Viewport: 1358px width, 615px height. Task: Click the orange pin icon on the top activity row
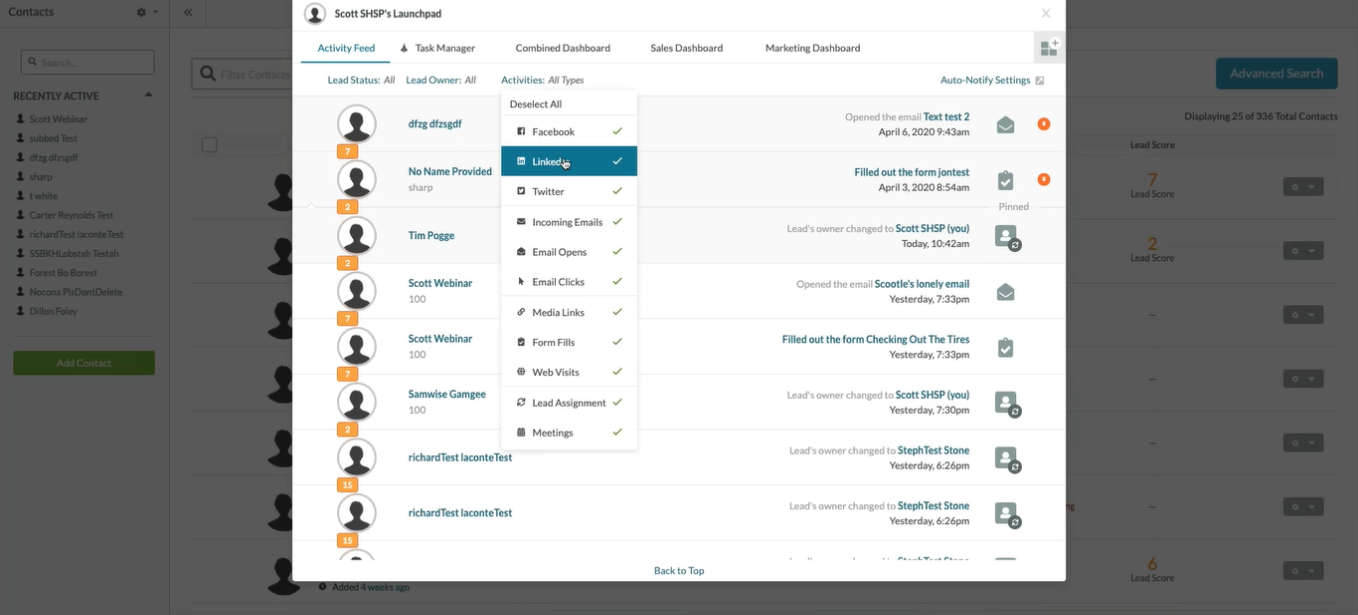(1044, 125)
